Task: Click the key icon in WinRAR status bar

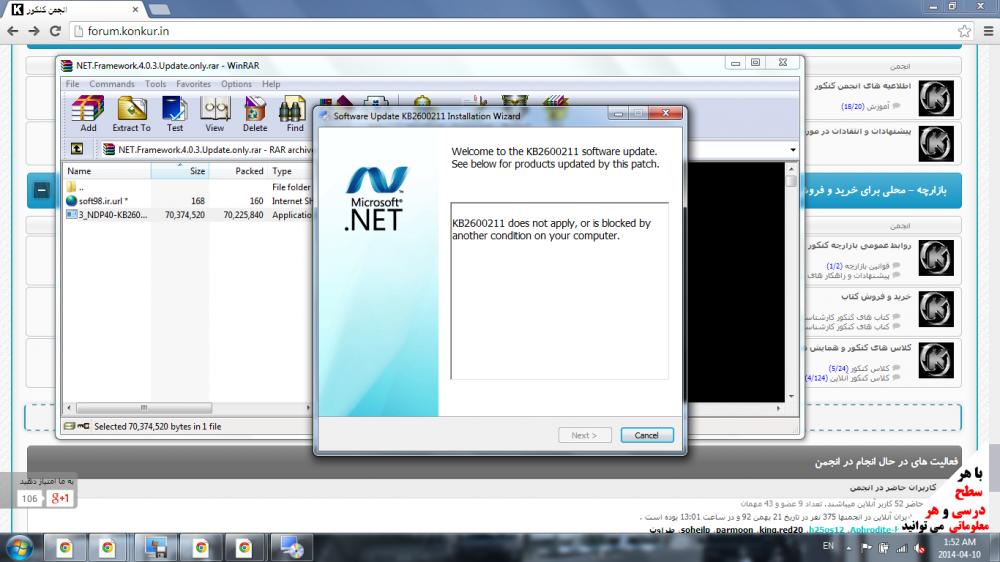Action: click(x=84, y=426)
